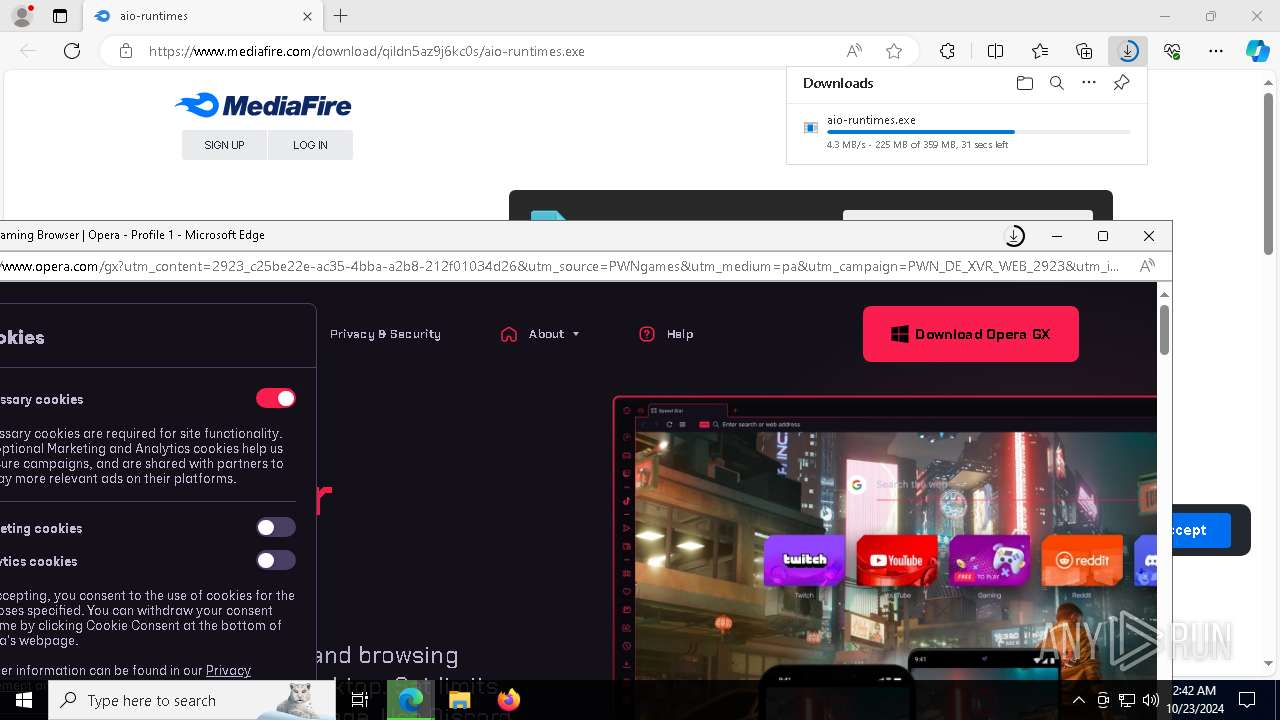The height and width of the screenshot is (720, 1280).
Task: Click Download Opera GX button
Action: point(970,334)
